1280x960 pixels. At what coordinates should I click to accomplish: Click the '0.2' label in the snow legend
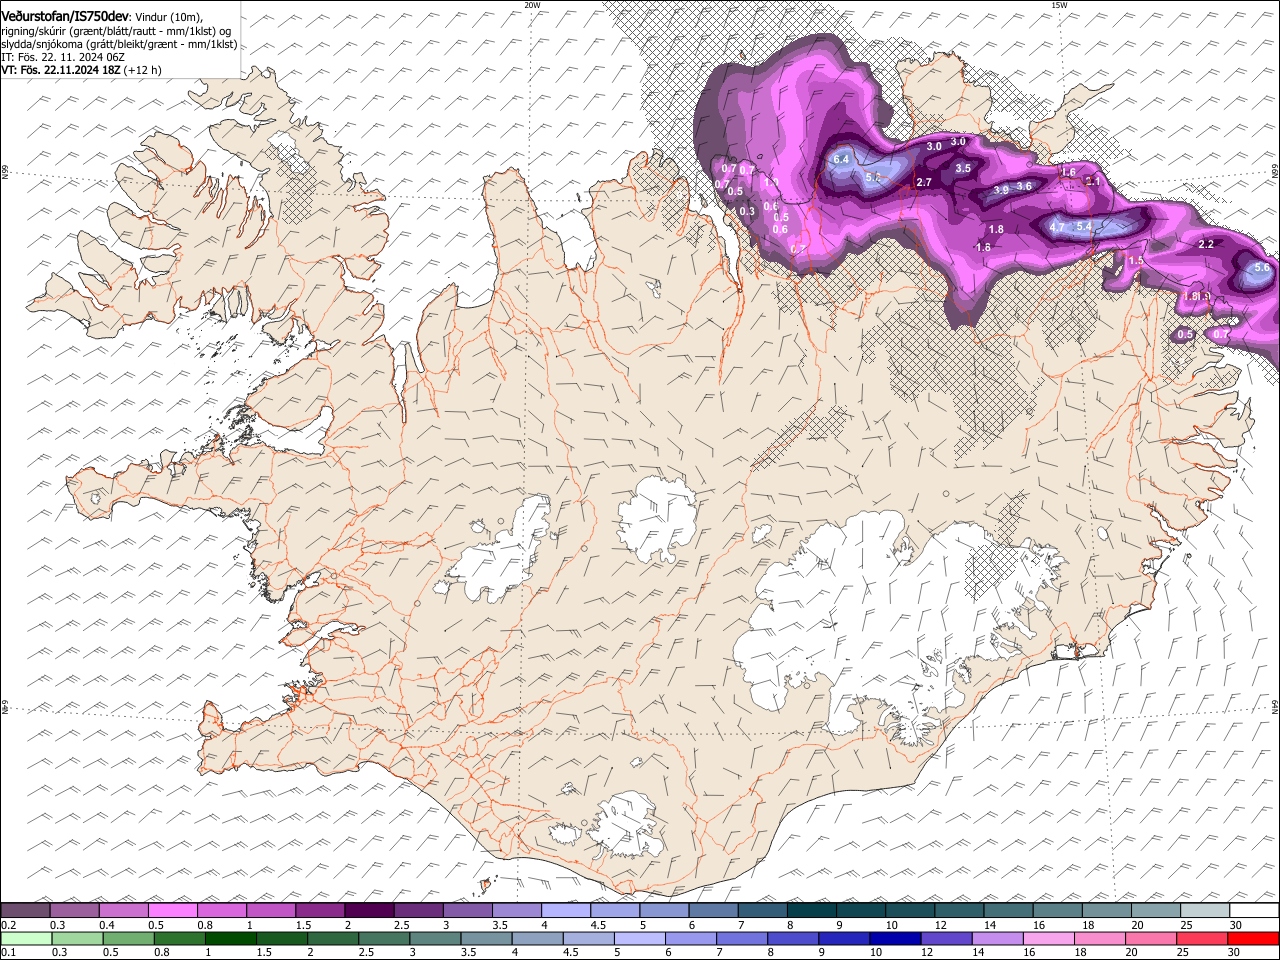click(7, 925)
